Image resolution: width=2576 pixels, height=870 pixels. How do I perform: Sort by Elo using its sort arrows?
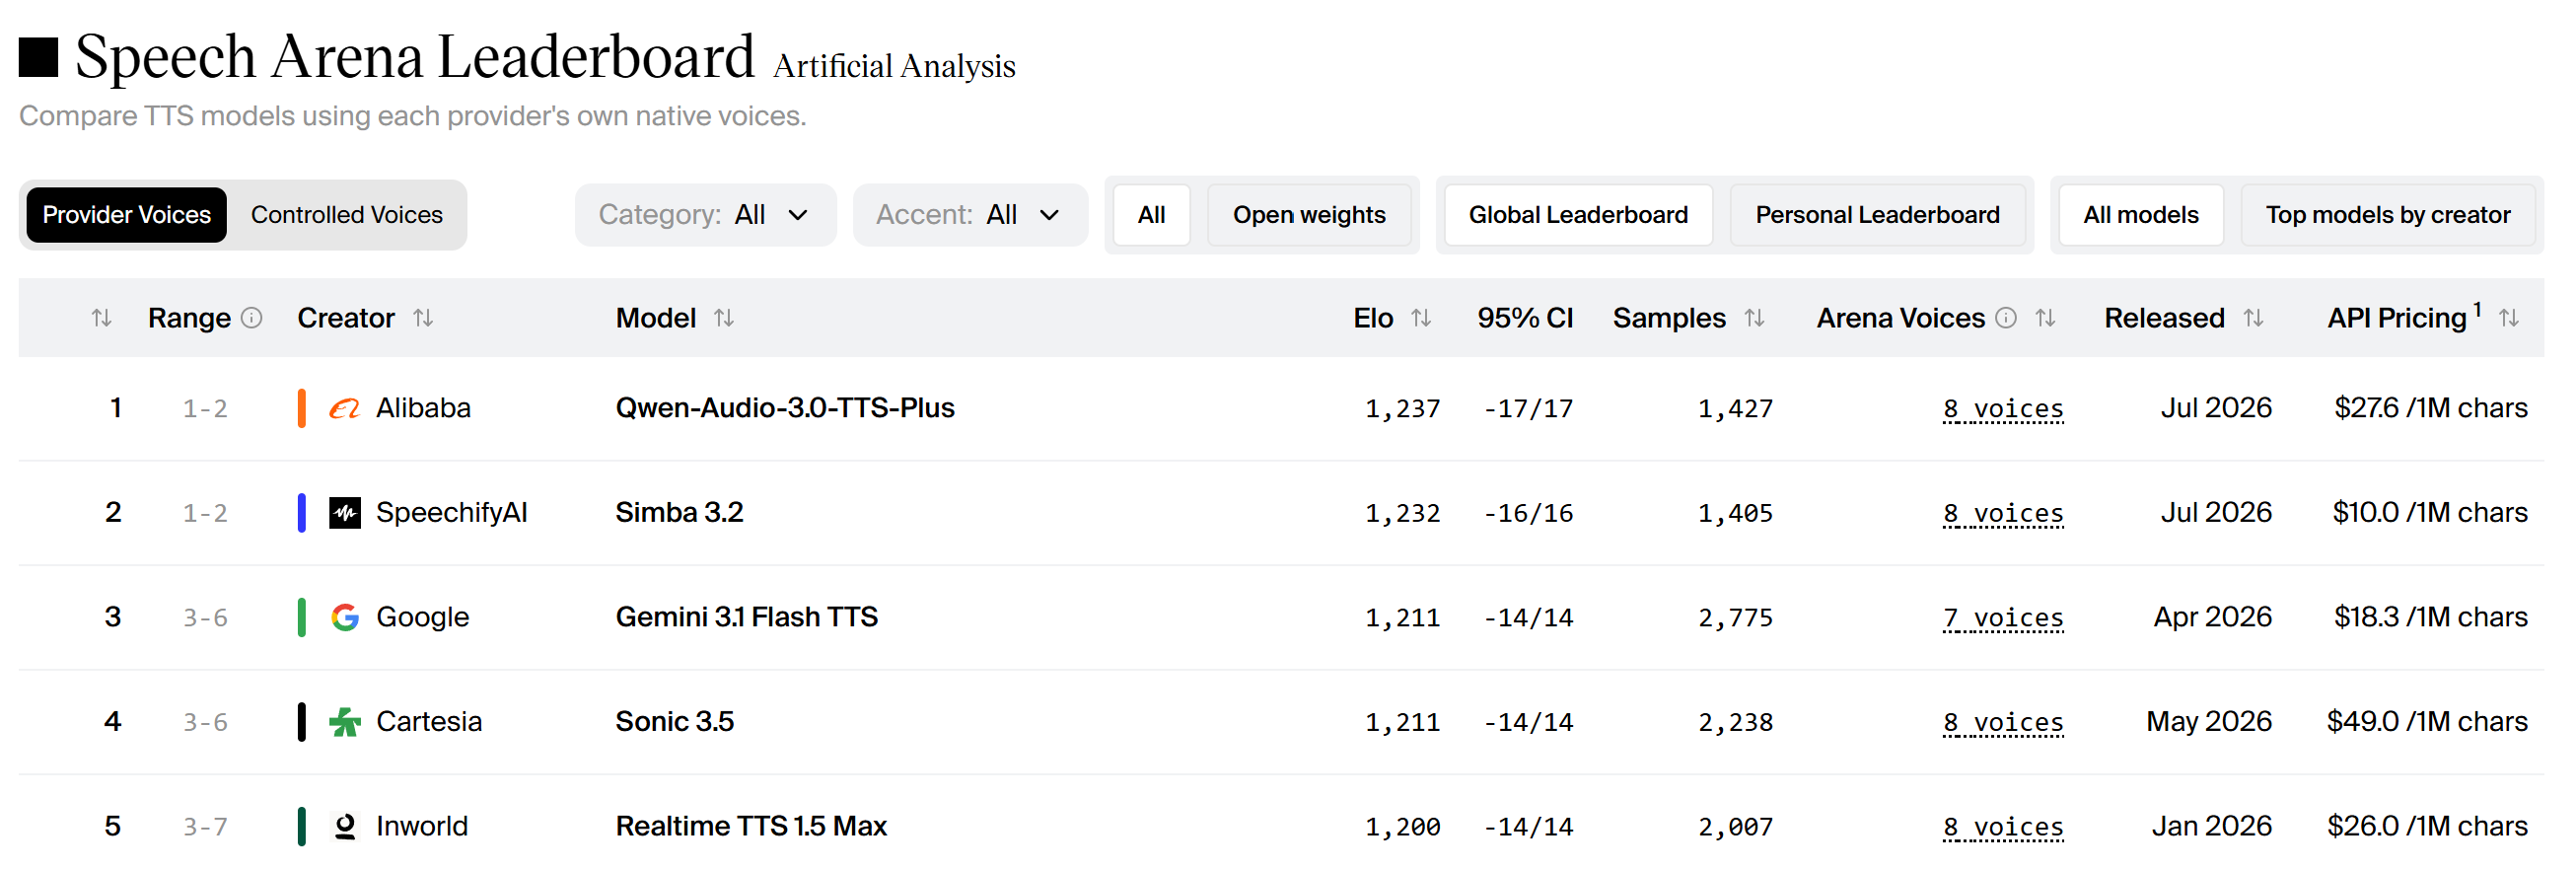click(x=1421, y=318)
